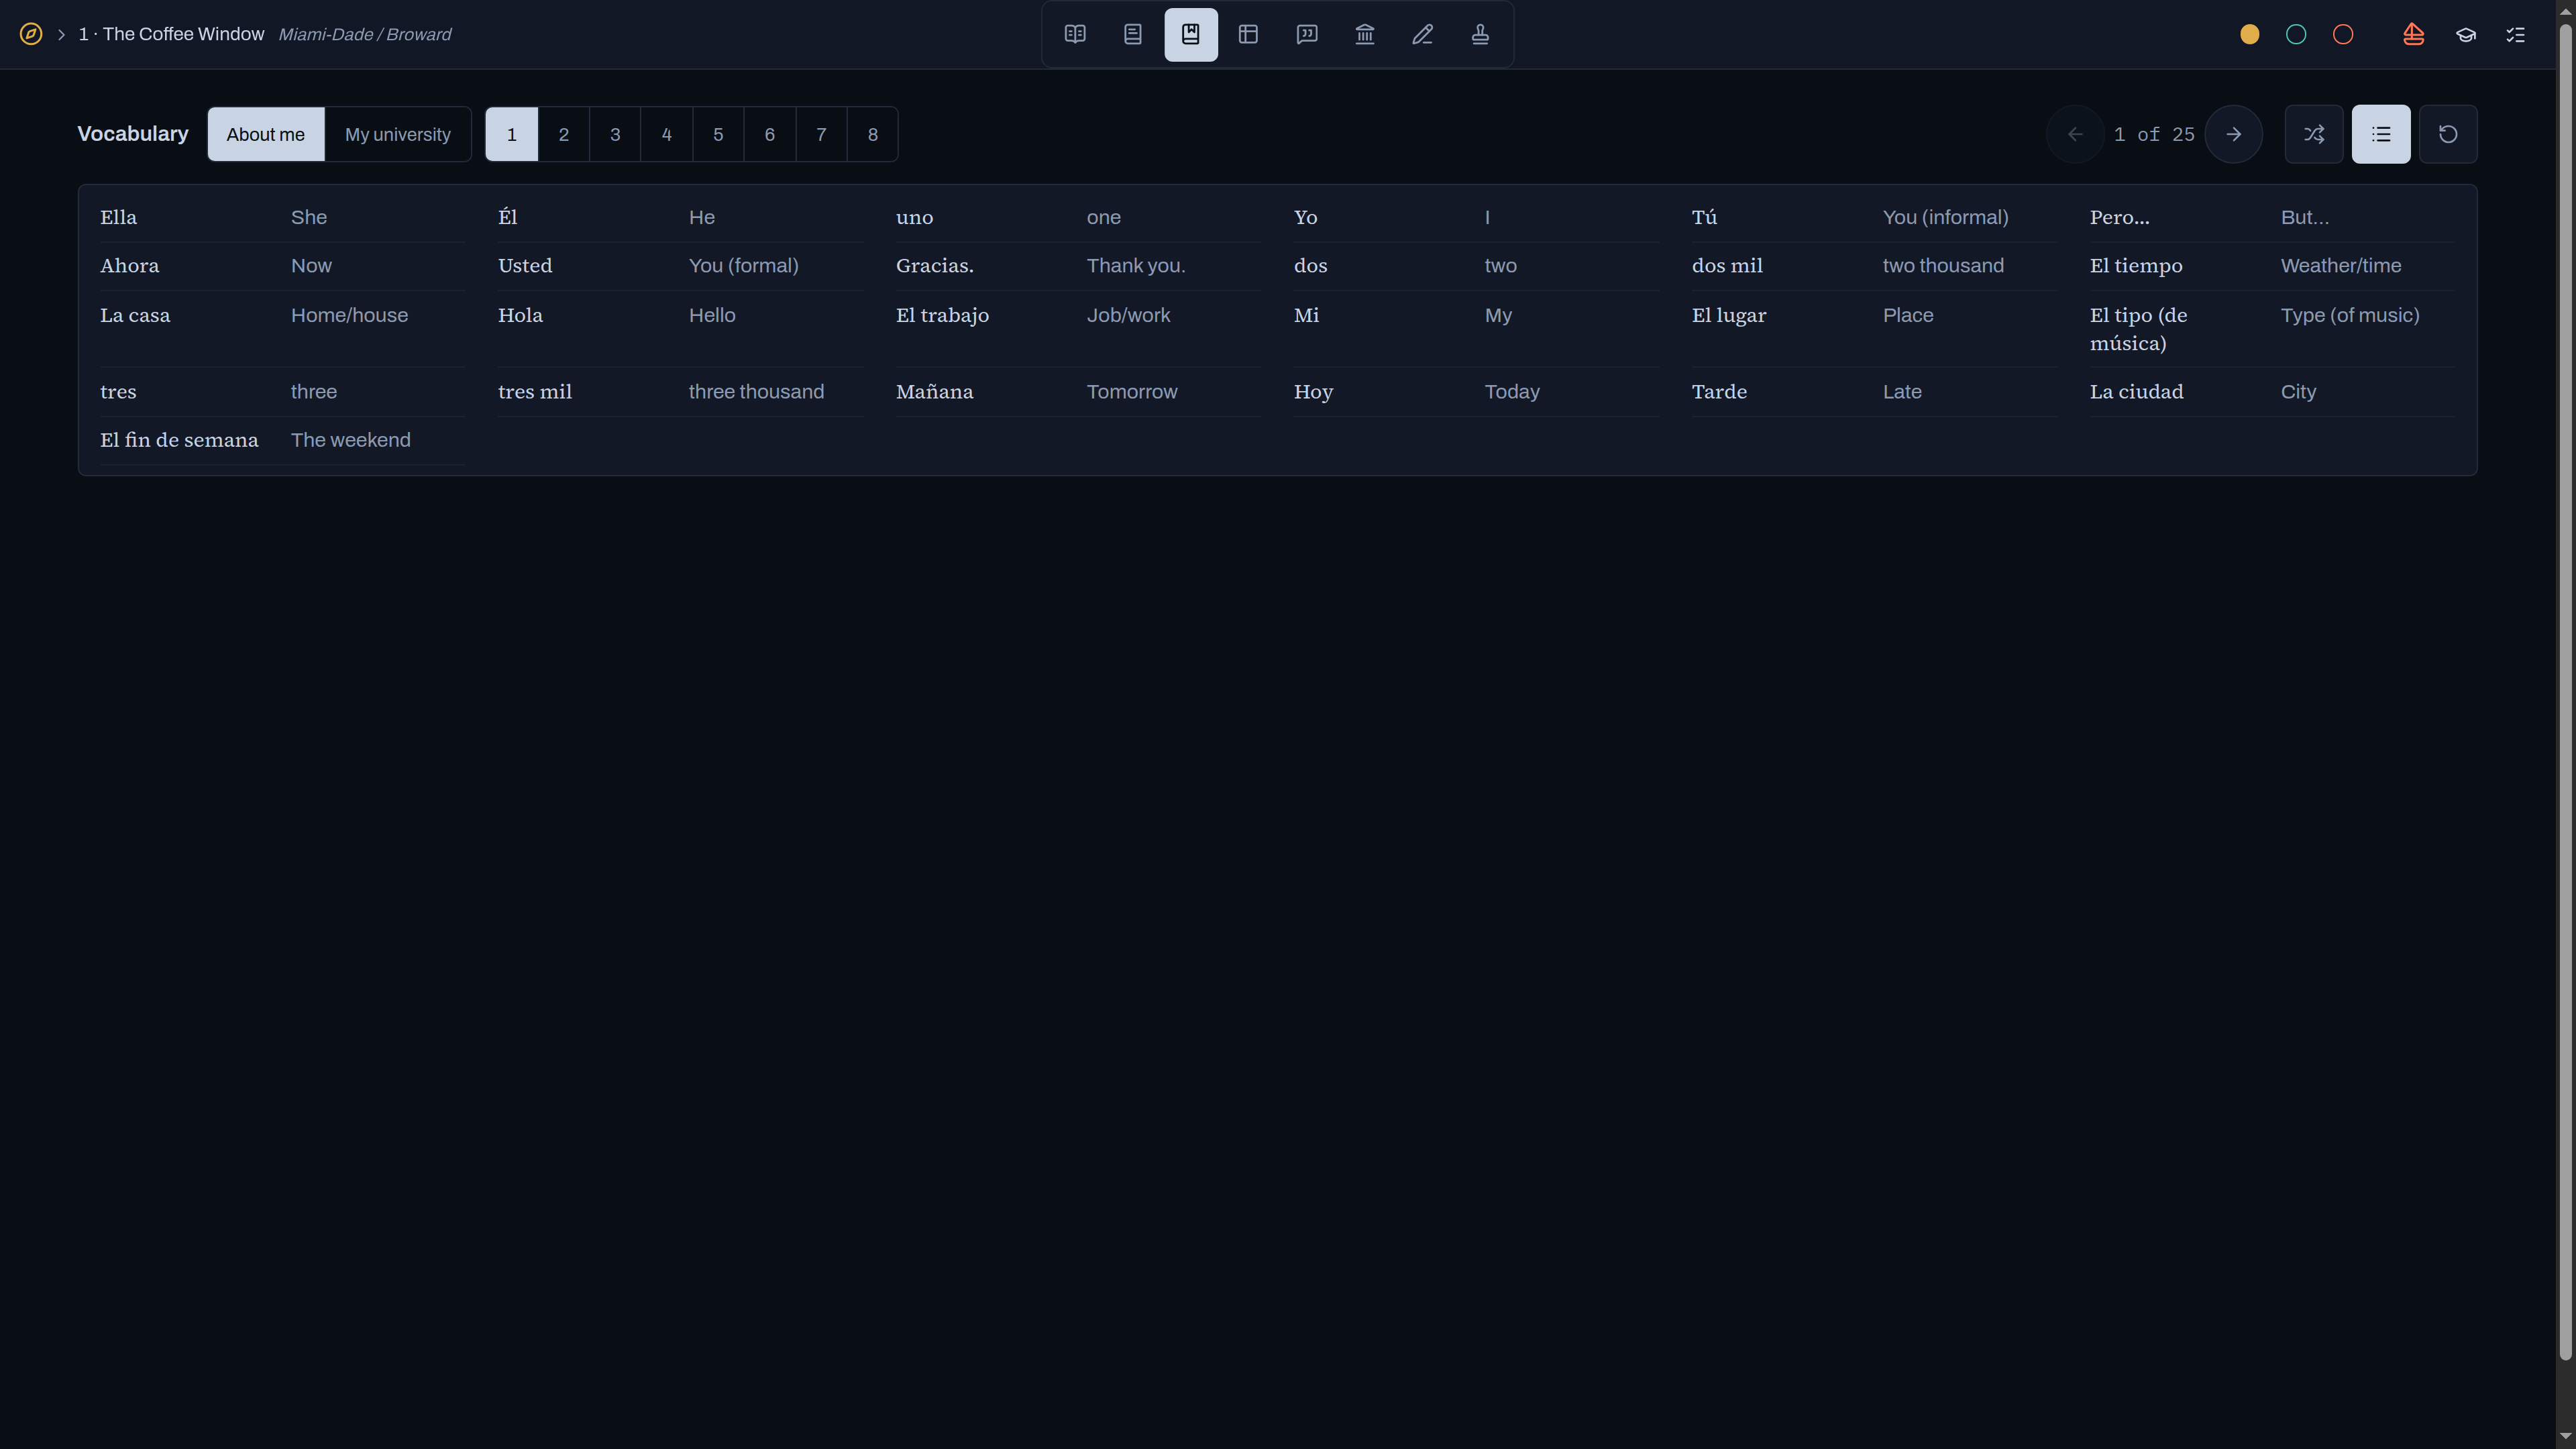The image size is (2576, 1449).
Task: Open the checklist icon
Action: tap(2516, 34)
